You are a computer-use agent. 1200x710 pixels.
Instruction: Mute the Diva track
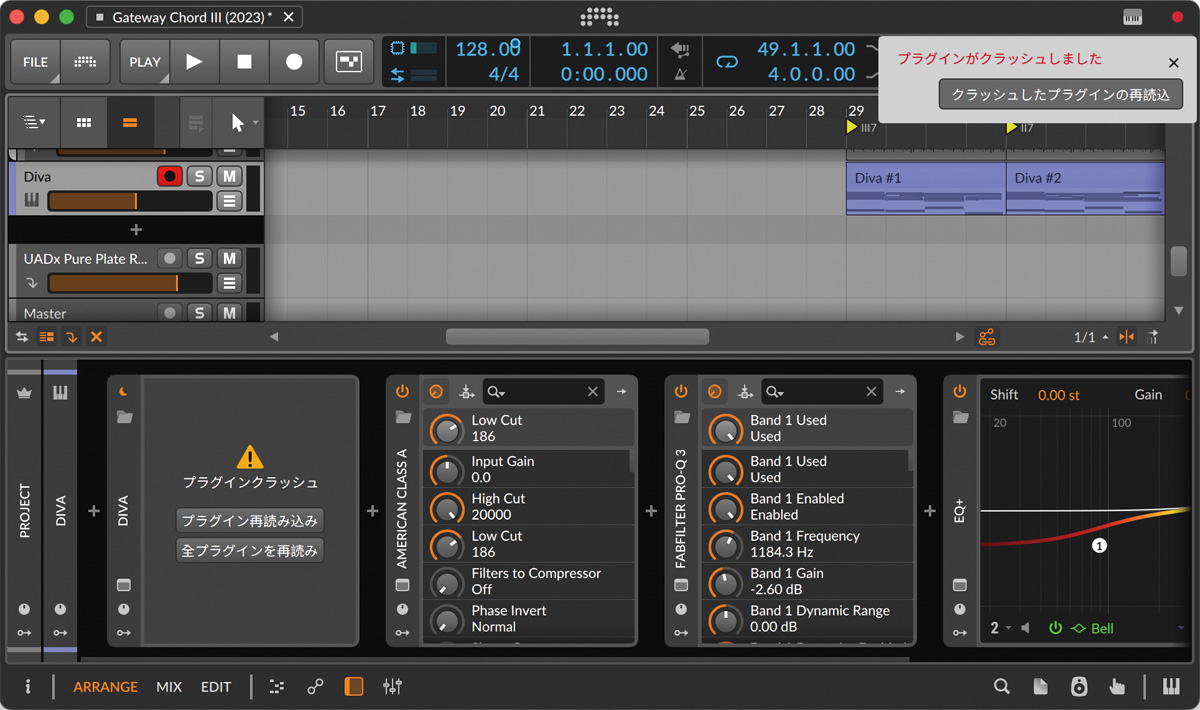pos(230,176)
